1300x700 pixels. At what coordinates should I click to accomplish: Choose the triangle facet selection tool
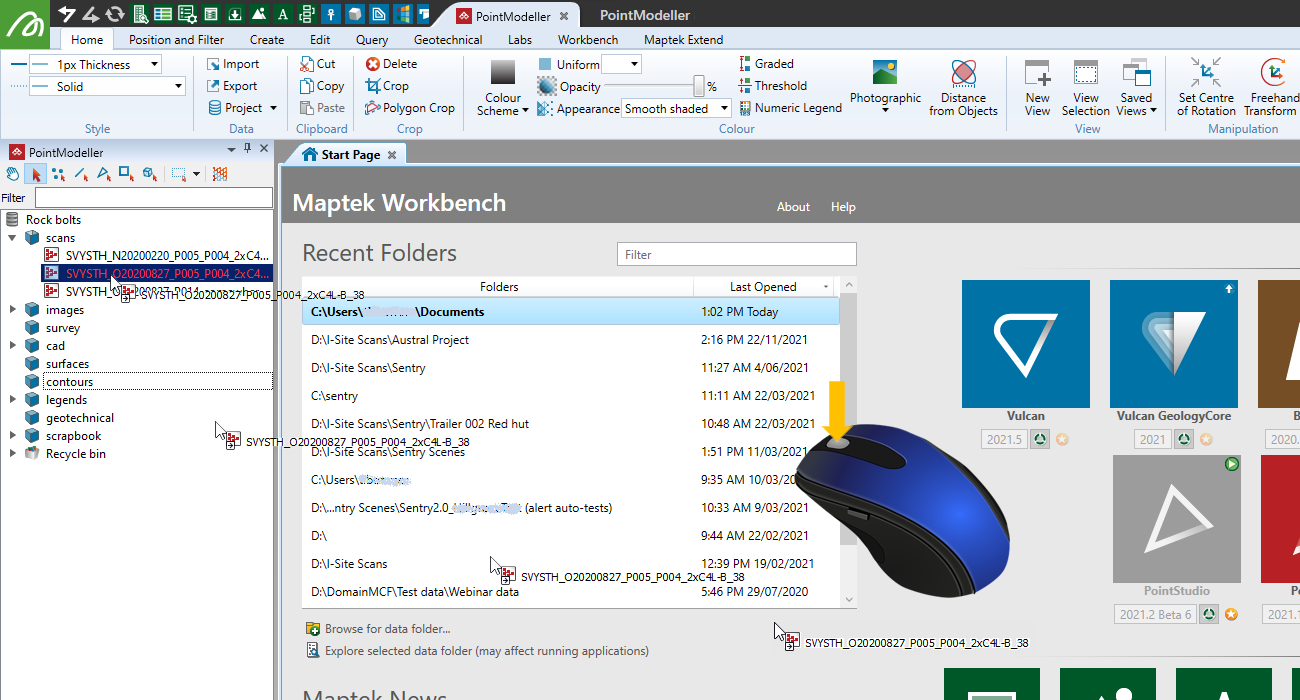[x=103, y=174]
